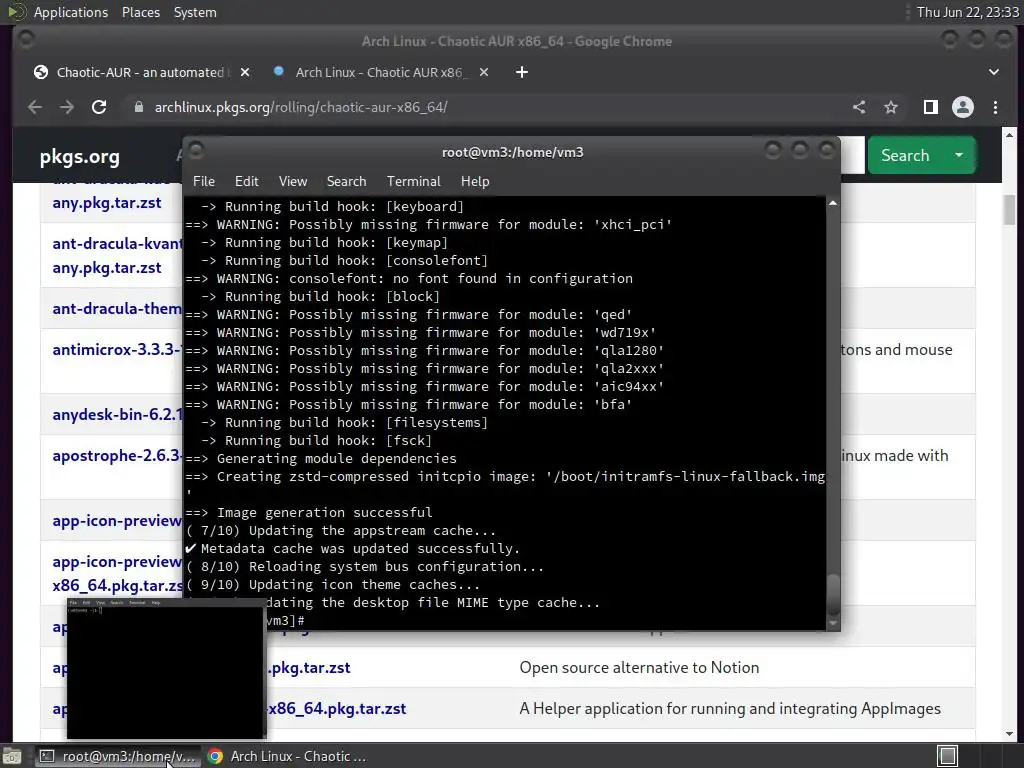Click workspace switcher in bottom right panel
Viewport: 1024px width, 768px height.
(948, 756)
